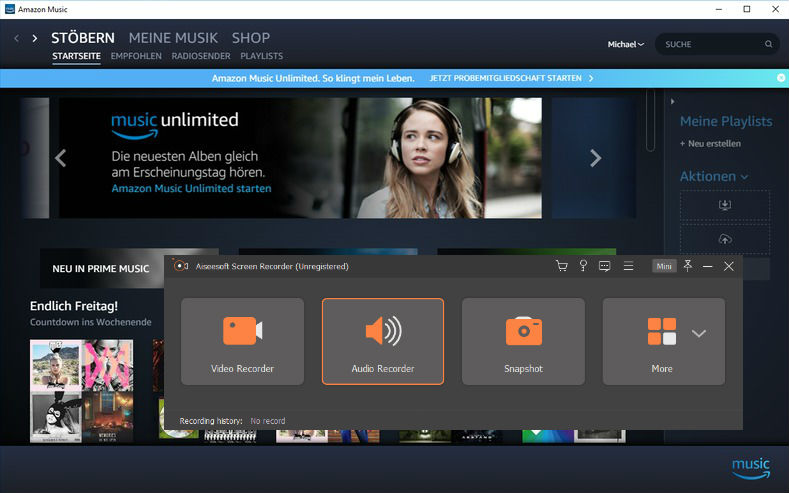Click the search magnifier icon
Viewport: 789px width, 493px height.
(768, 44)
